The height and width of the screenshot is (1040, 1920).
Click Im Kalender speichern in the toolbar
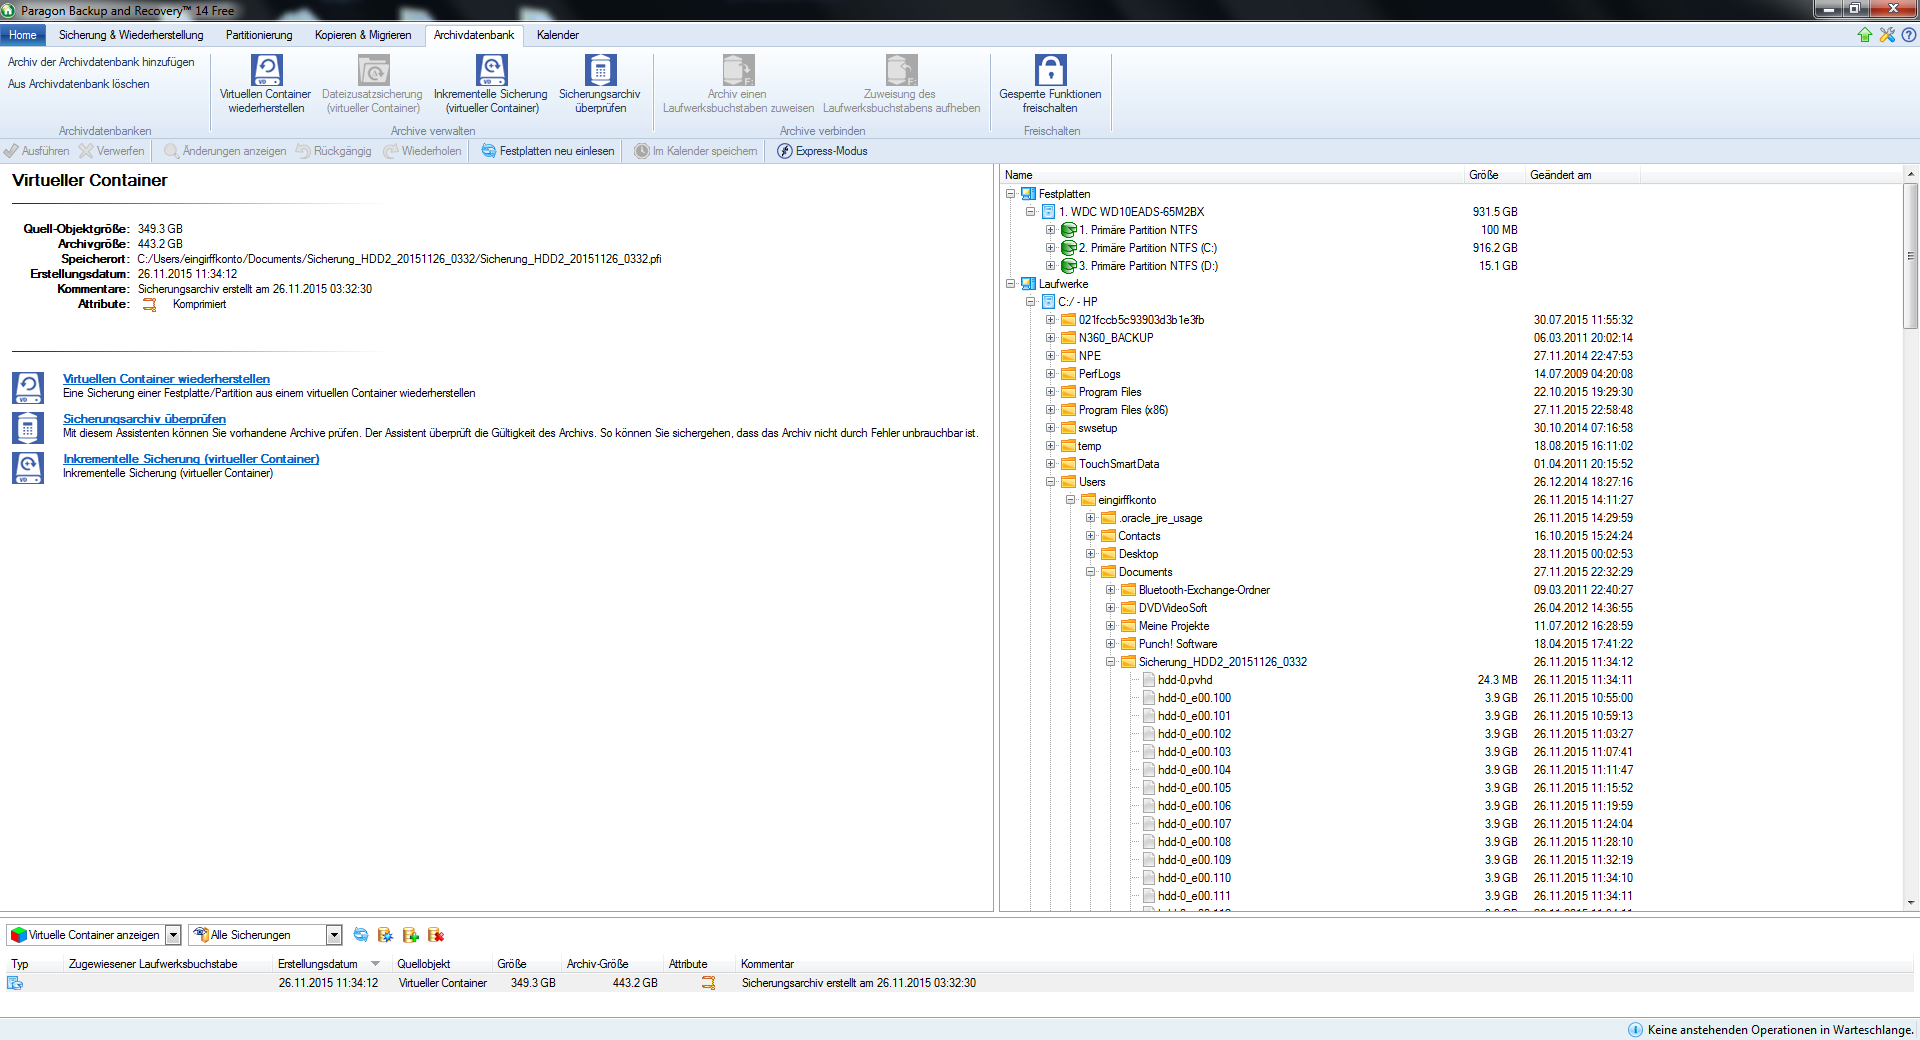point(696,151)
